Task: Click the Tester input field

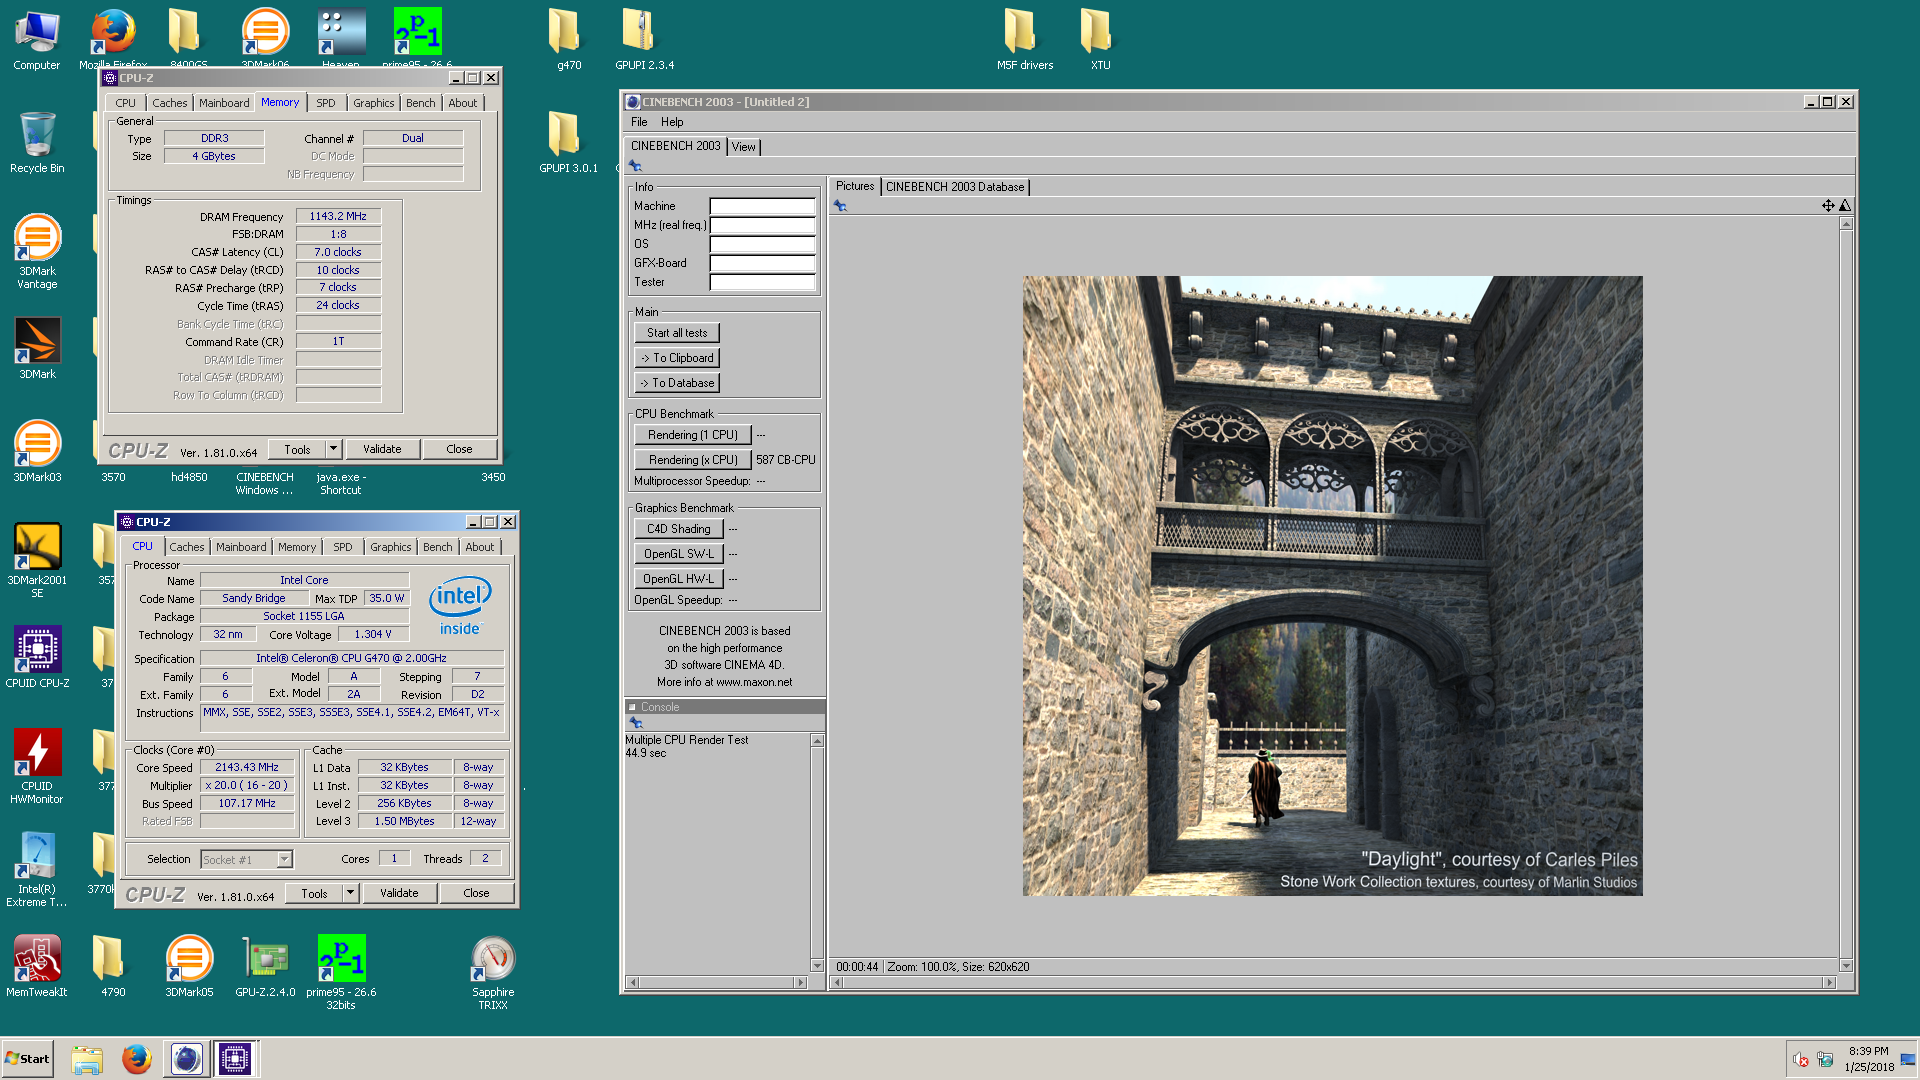Action: (762, 282)
